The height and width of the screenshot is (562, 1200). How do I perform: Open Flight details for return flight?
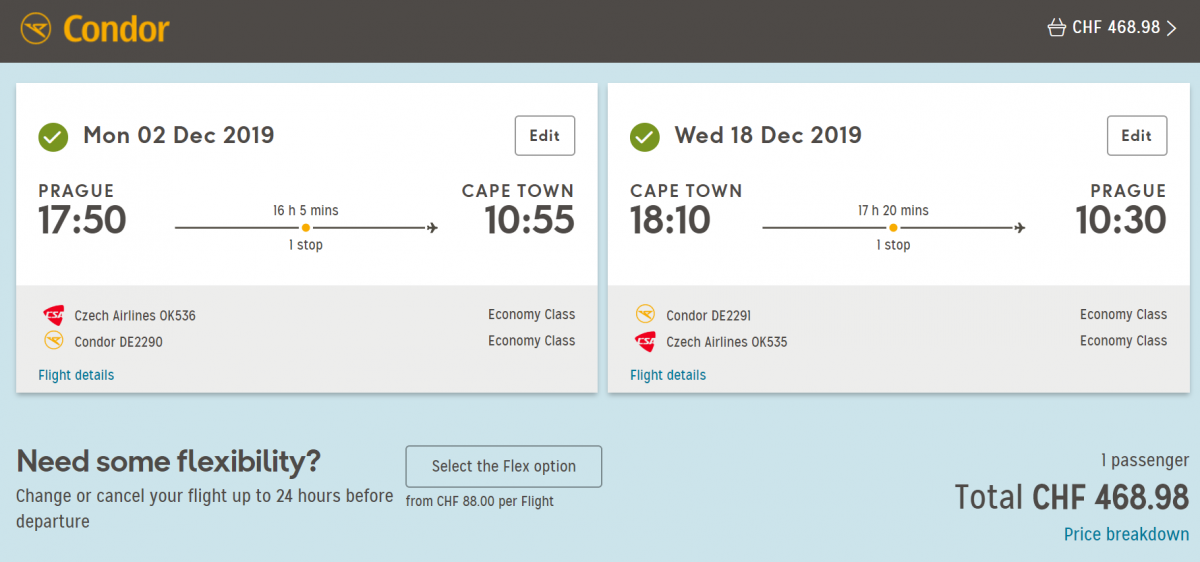click(x=668, y=375)
